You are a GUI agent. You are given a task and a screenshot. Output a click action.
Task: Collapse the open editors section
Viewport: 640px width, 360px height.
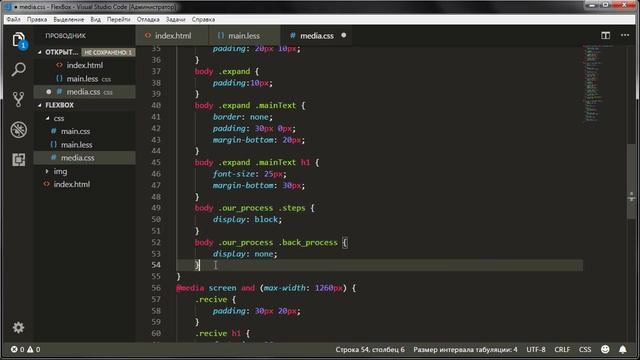[x=40, y=52]
